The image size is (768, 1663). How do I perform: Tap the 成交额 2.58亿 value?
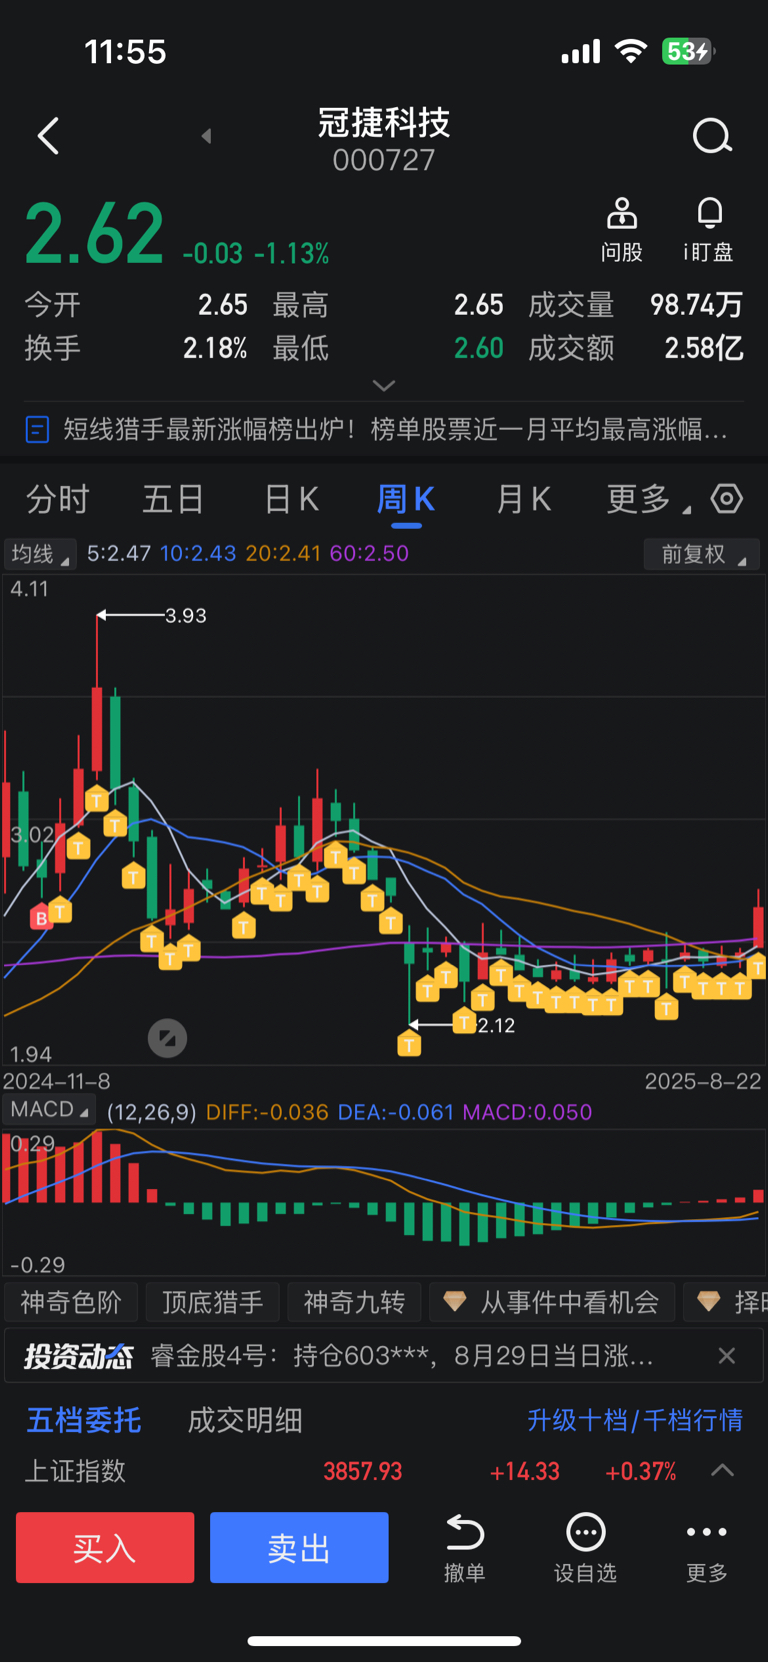704,348
